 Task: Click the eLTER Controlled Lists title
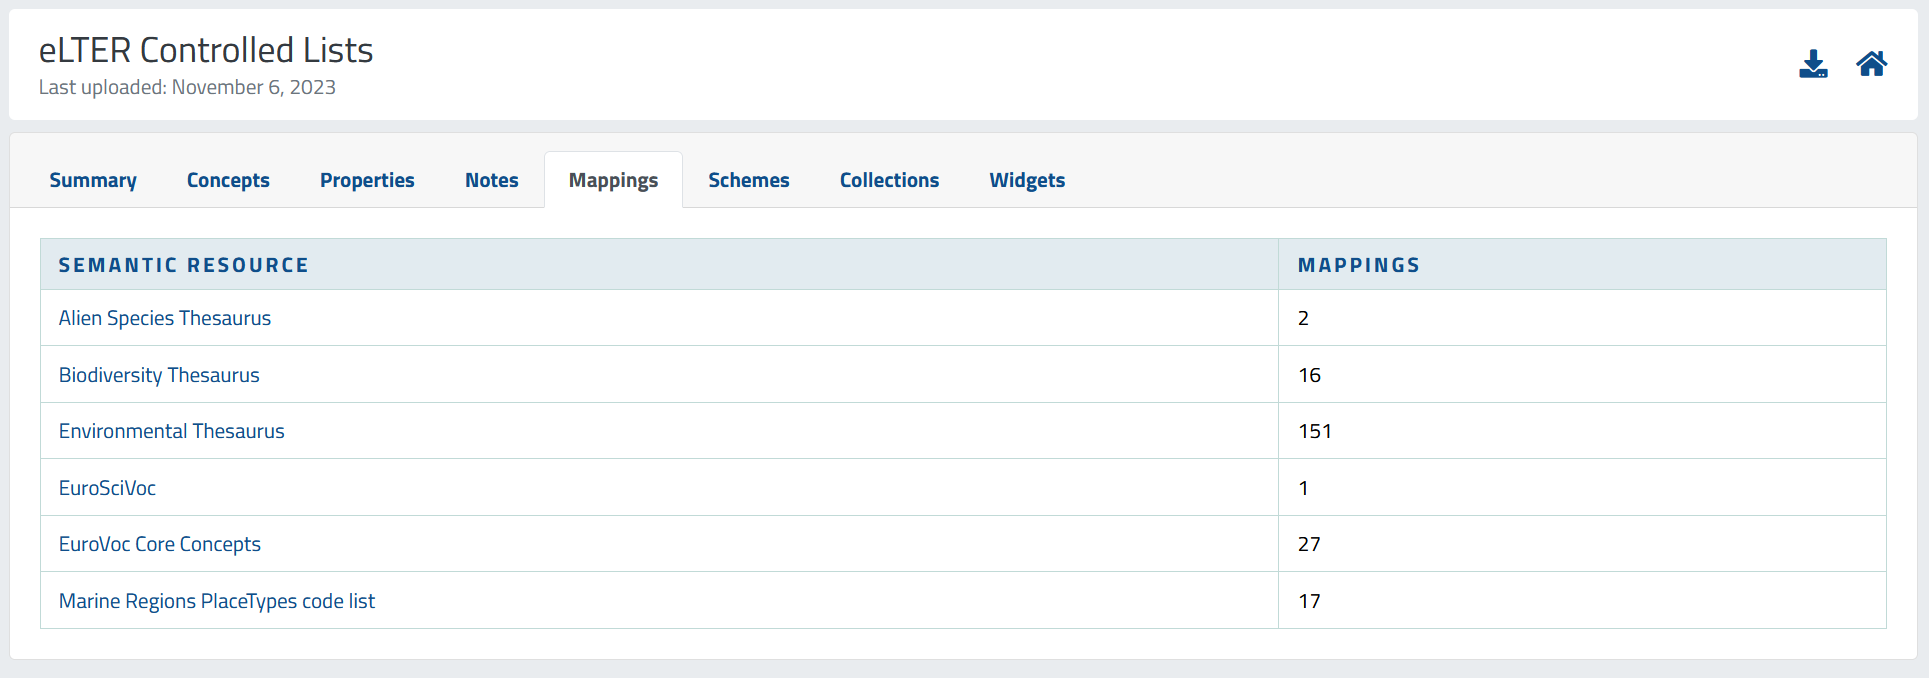pos(206,50)
